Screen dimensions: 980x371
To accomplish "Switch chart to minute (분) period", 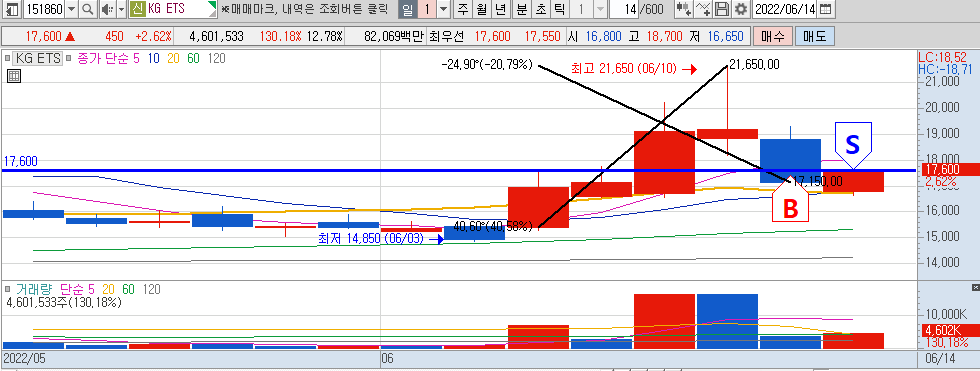I will [x=521, y=9].
